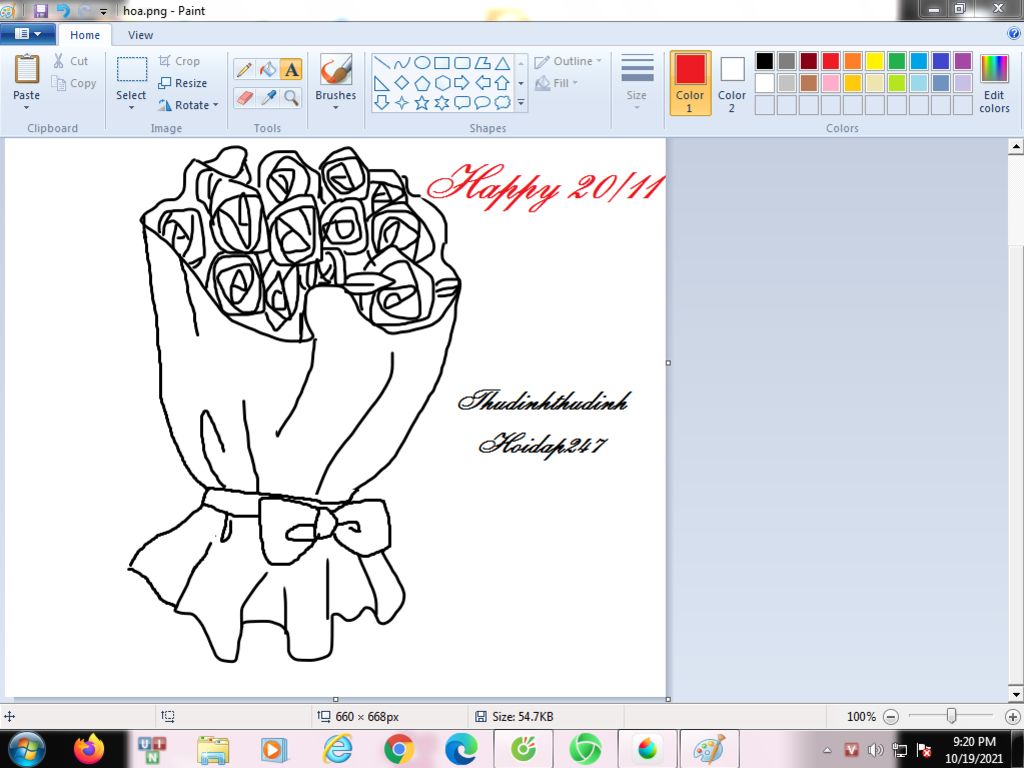
Task: Expand the Shapes gallery more arrow
Action: tap(520, 103)
